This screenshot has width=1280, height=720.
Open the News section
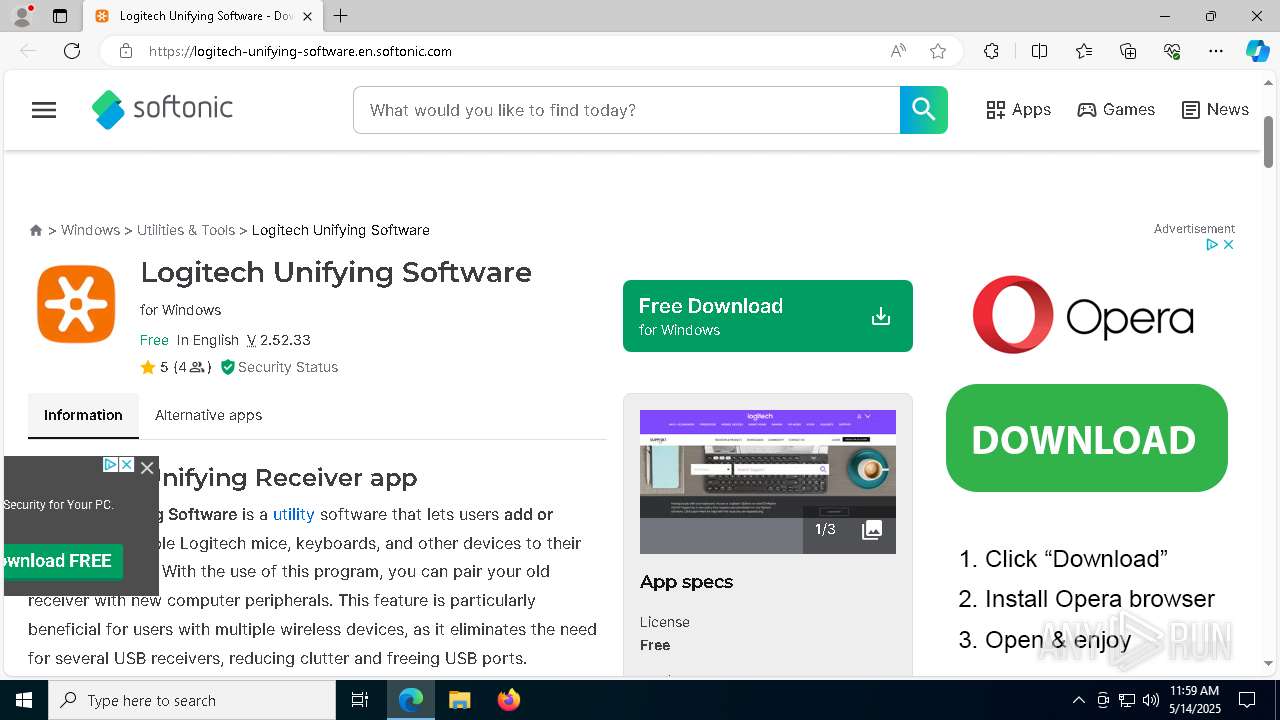(1215, 110)
